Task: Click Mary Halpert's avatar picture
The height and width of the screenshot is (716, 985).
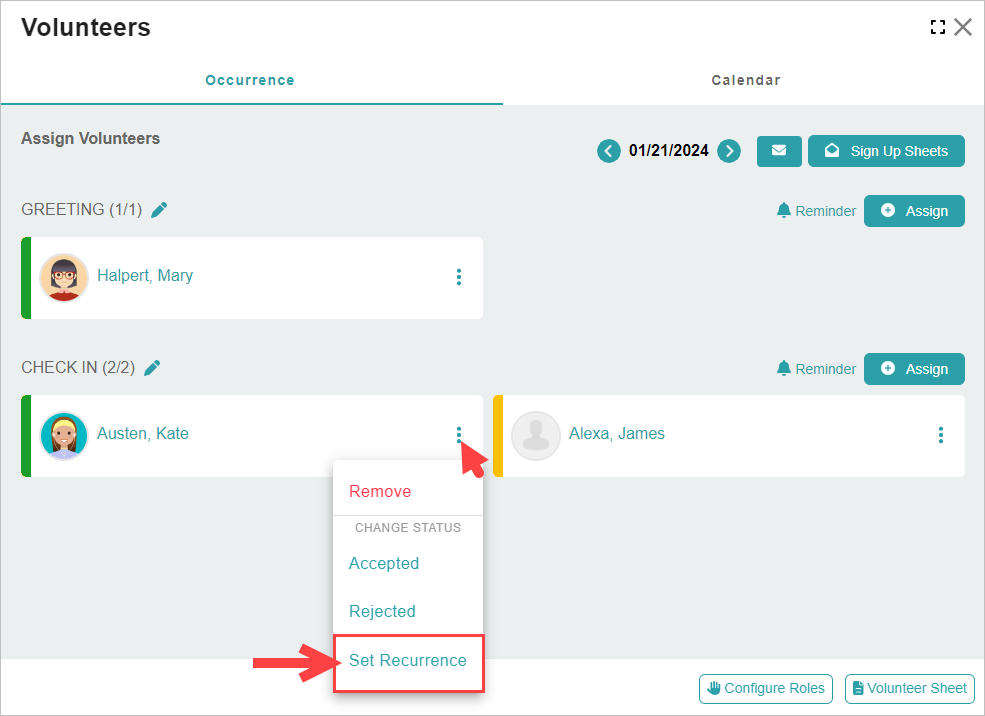Action: click(64, 277)
